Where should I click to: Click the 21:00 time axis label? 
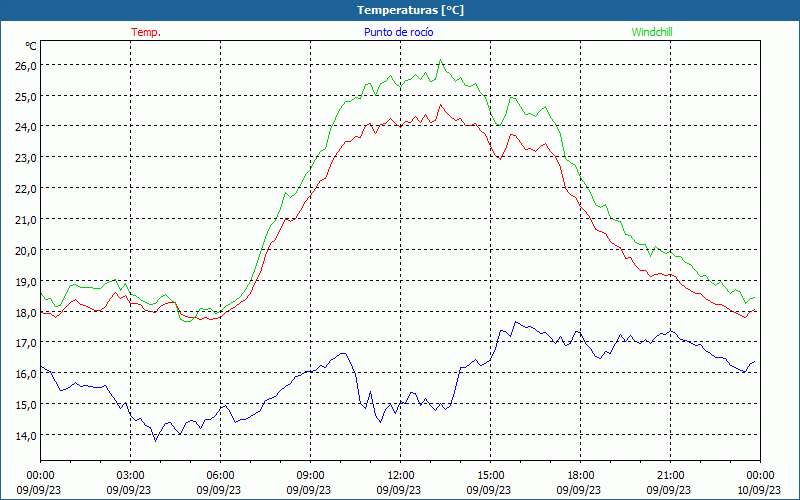tap(670, 476)
